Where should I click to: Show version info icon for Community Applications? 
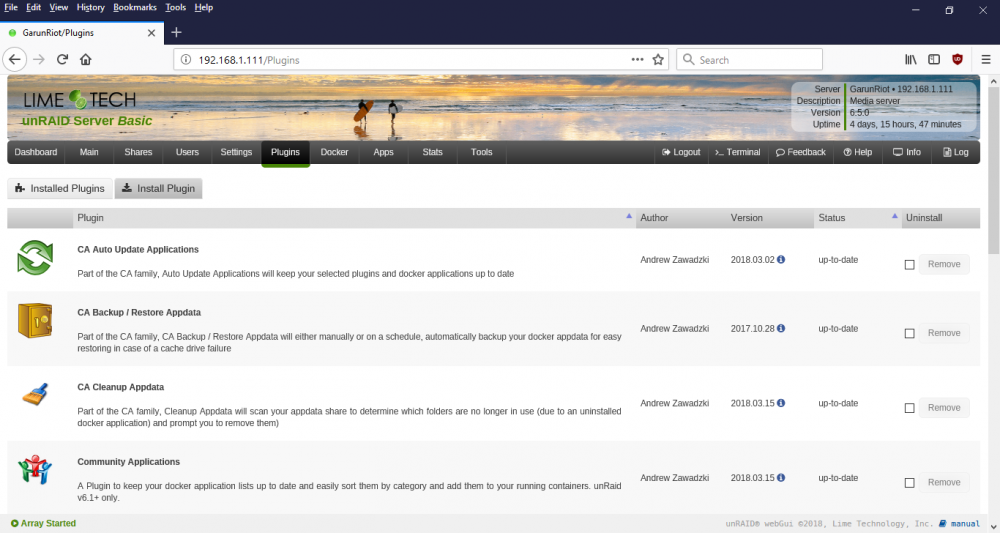[x=781, y=478]
